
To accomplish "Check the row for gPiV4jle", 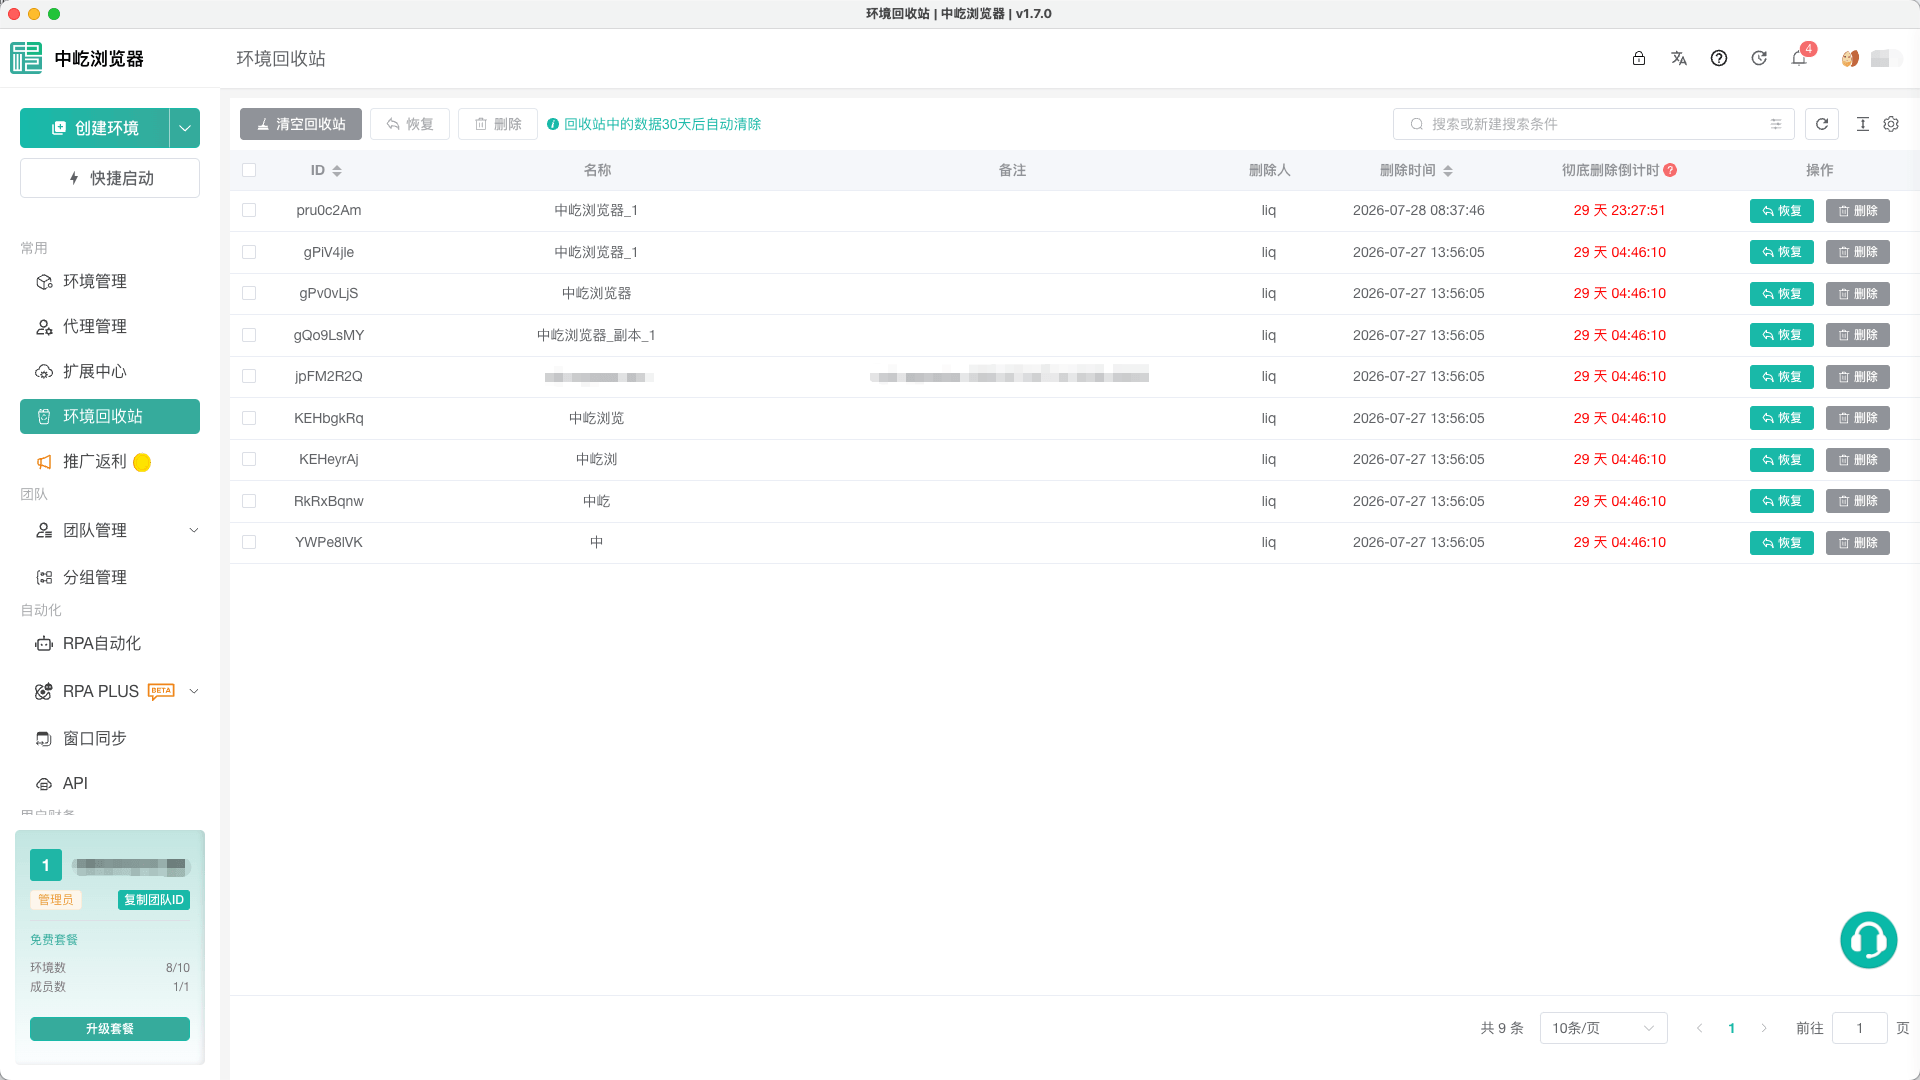I will 249,252.
